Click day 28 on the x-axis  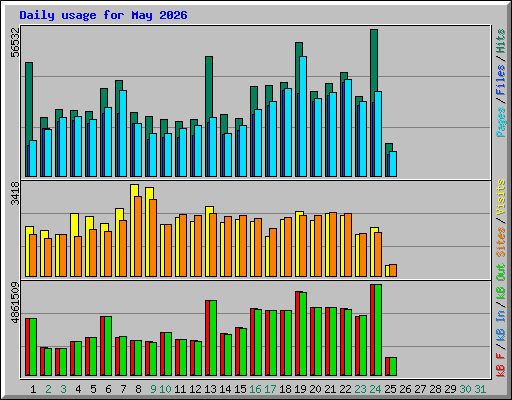(435, 389)
